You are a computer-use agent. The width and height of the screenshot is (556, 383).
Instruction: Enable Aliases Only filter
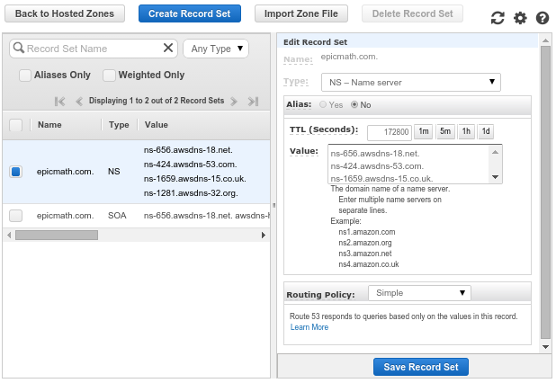[25, 75]
